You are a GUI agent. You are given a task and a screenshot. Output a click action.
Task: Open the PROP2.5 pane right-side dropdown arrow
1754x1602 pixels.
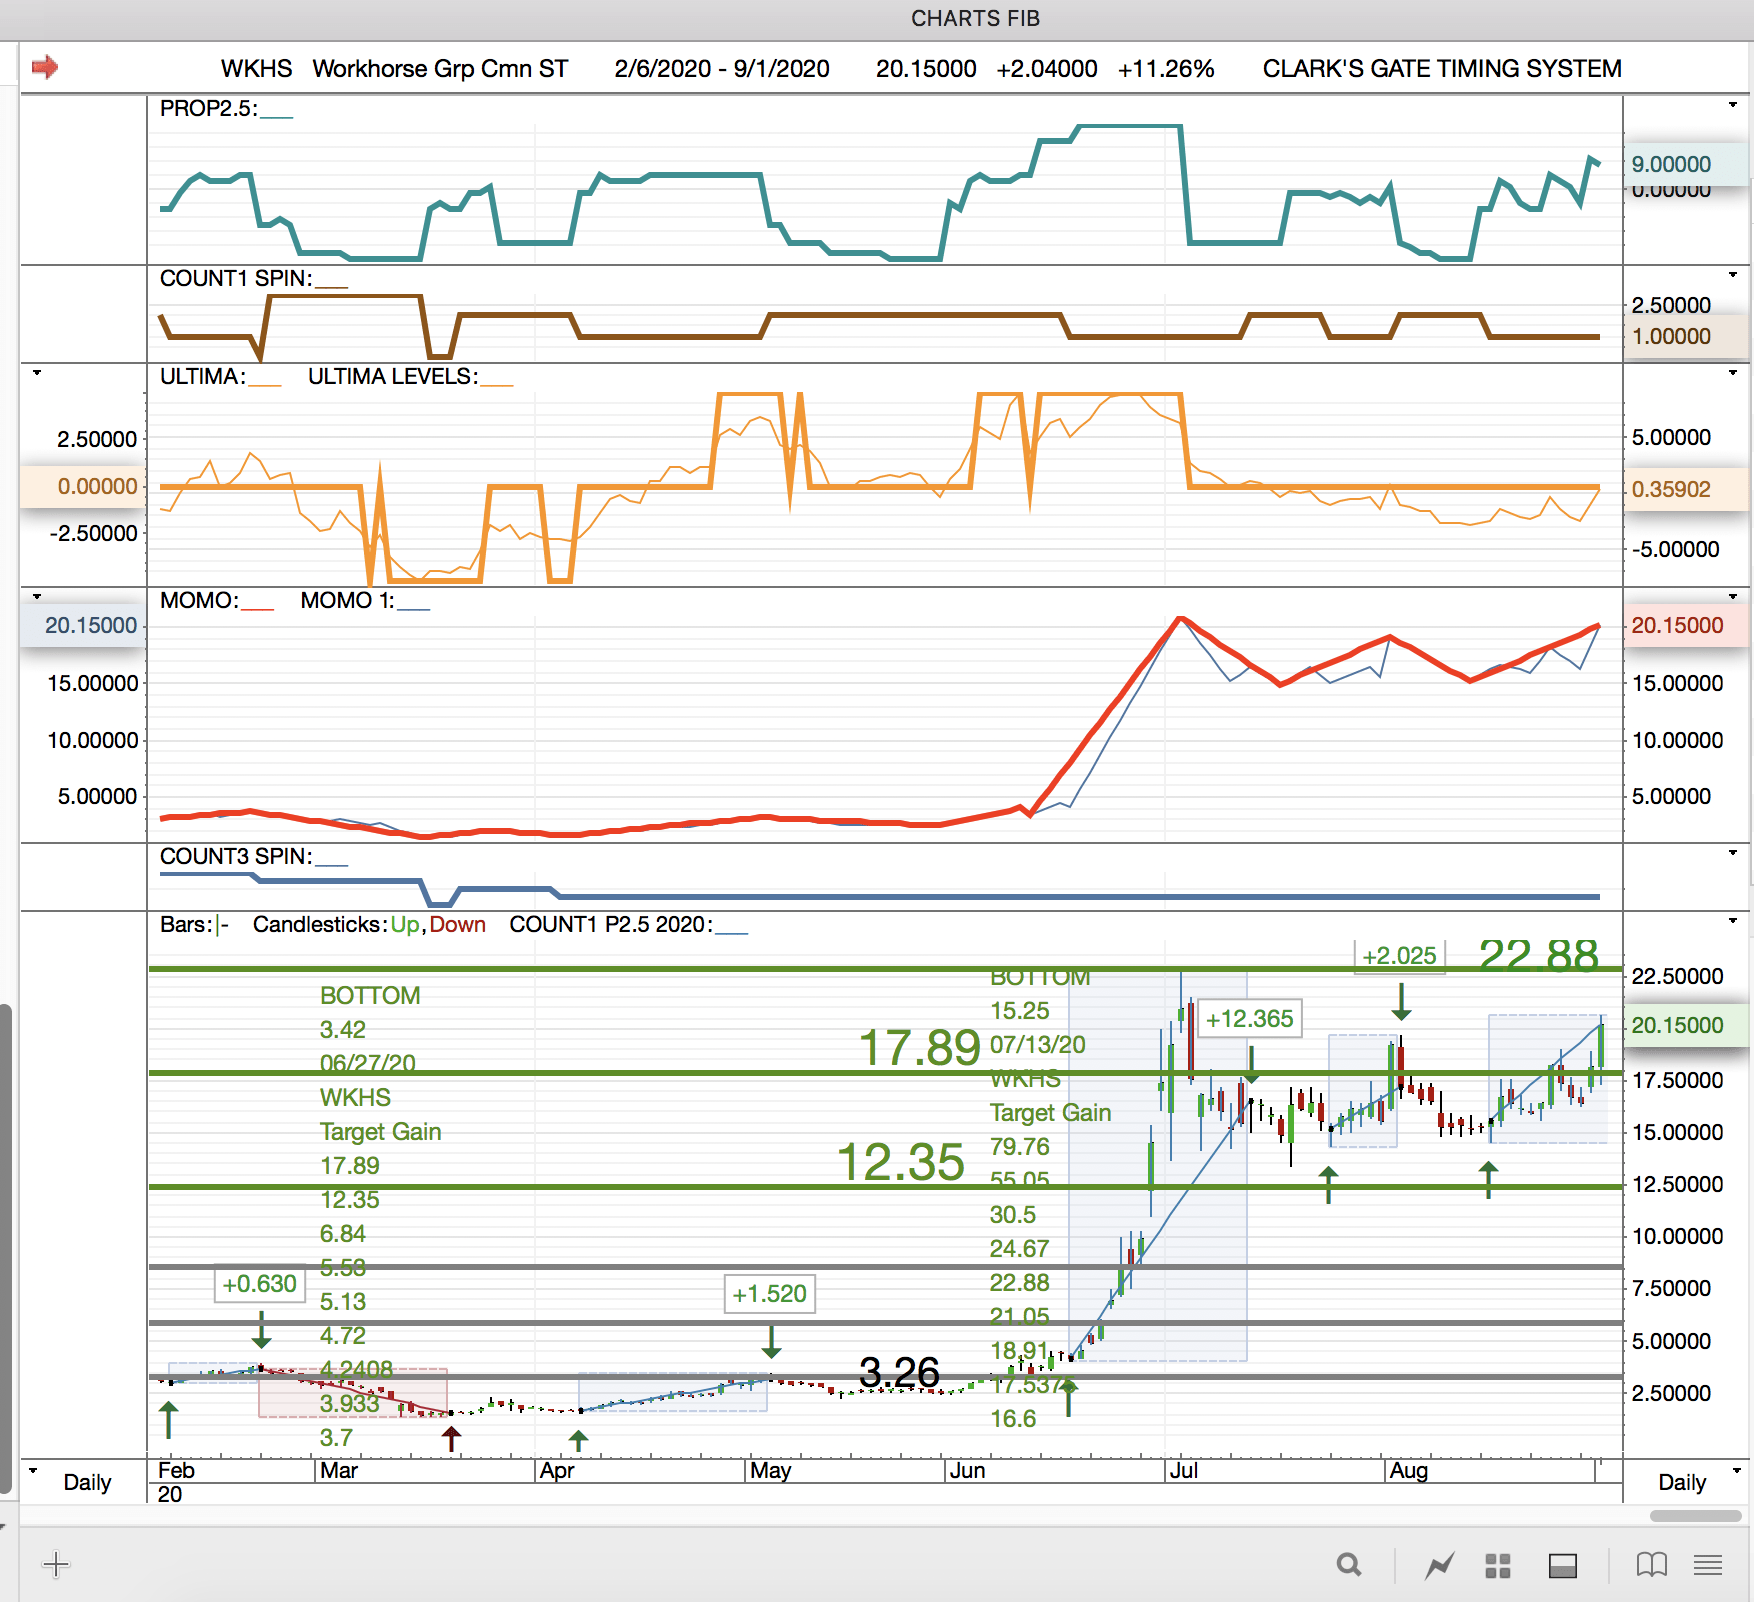point(1733,105)
